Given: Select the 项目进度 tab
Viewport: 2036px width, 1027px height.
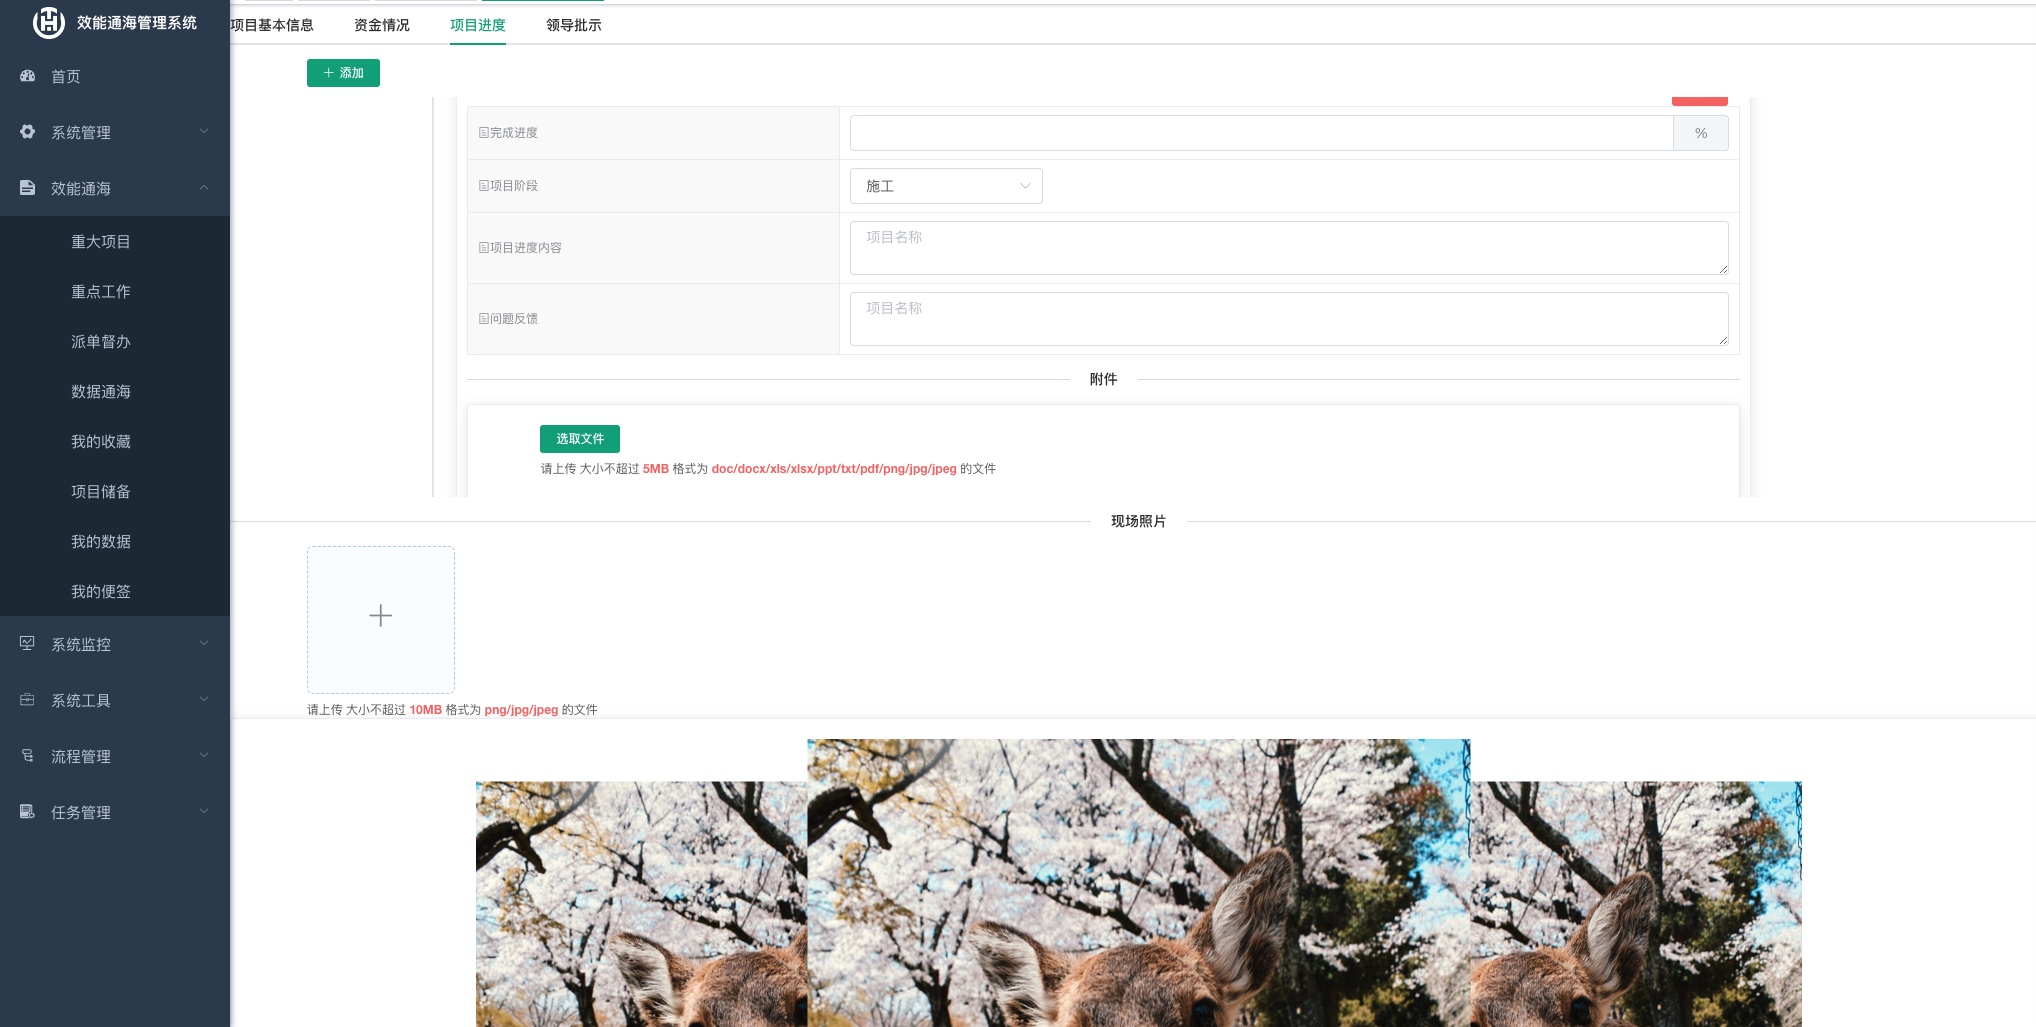Looking at the screenshot, I should pos(478,25).
